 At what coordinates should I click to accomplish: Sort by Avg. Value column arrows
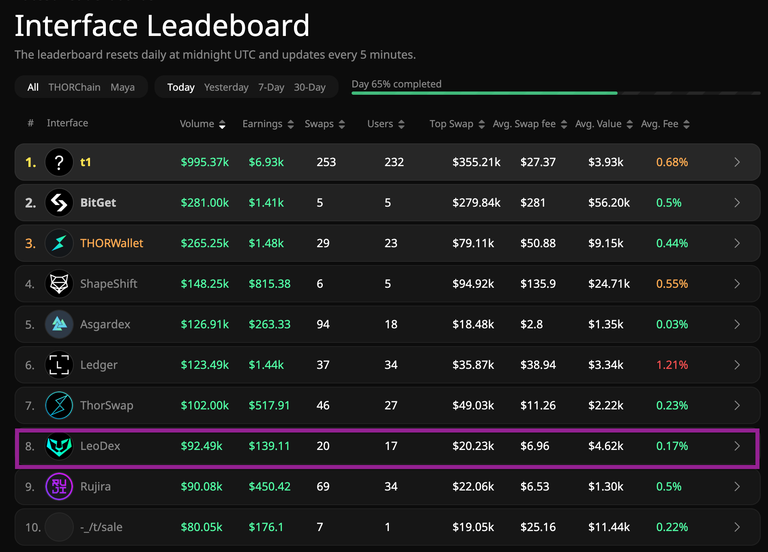point(629,124)
